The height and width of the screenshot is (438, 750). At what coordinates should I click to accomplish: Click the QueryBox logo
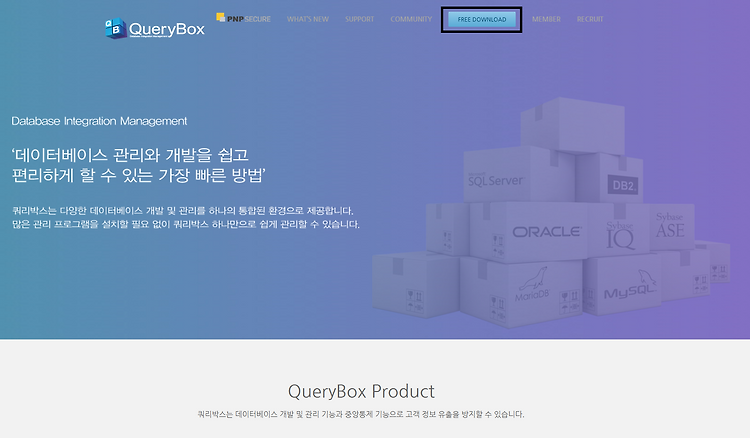tap(155, 29)
